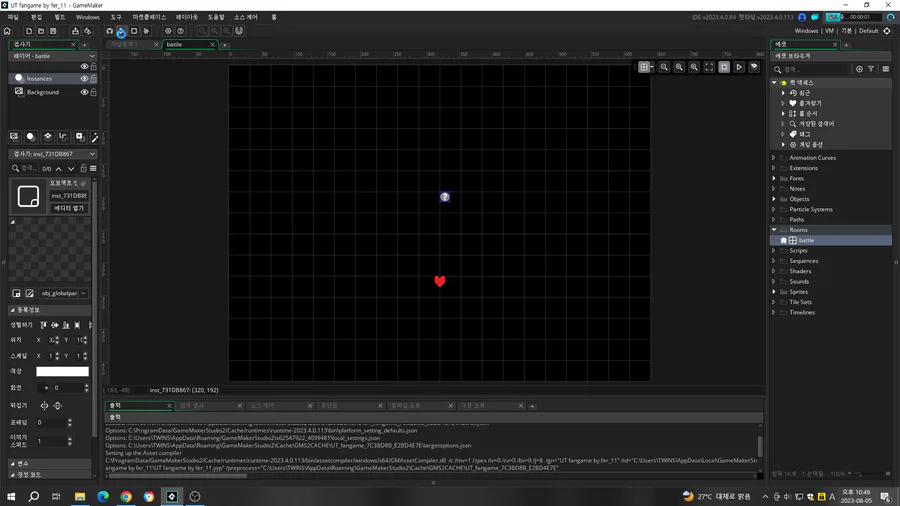Open the Start Page home icon
Viewport: 900px width, 506px height.
coord(7,31)
